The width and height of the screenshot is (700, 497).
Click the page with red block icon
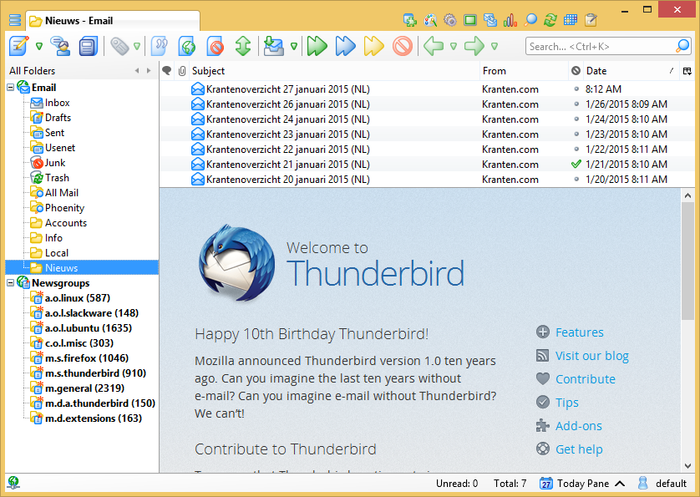[x=215, y=46]
